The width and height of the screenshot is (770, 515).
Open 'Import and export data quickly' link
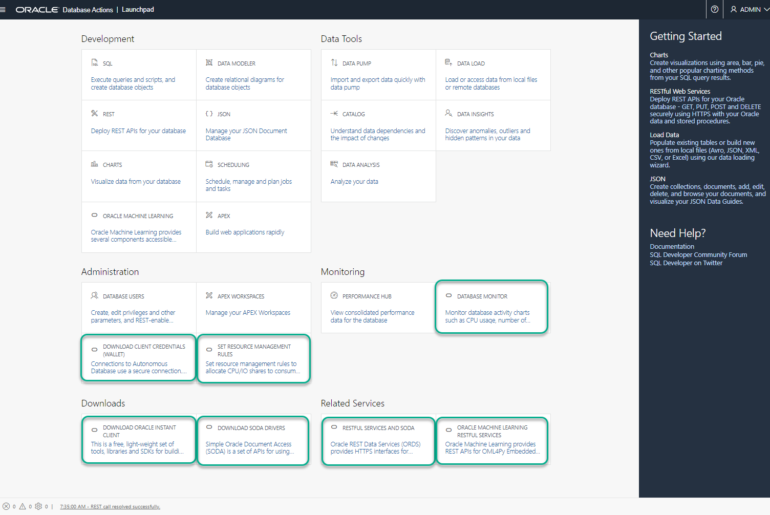(x=378, y=83)
